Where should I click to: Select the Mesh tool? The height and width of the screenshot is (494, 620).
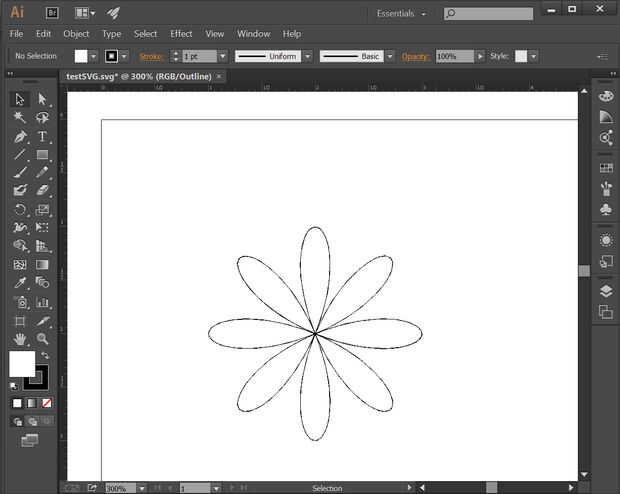click(19, 264)
